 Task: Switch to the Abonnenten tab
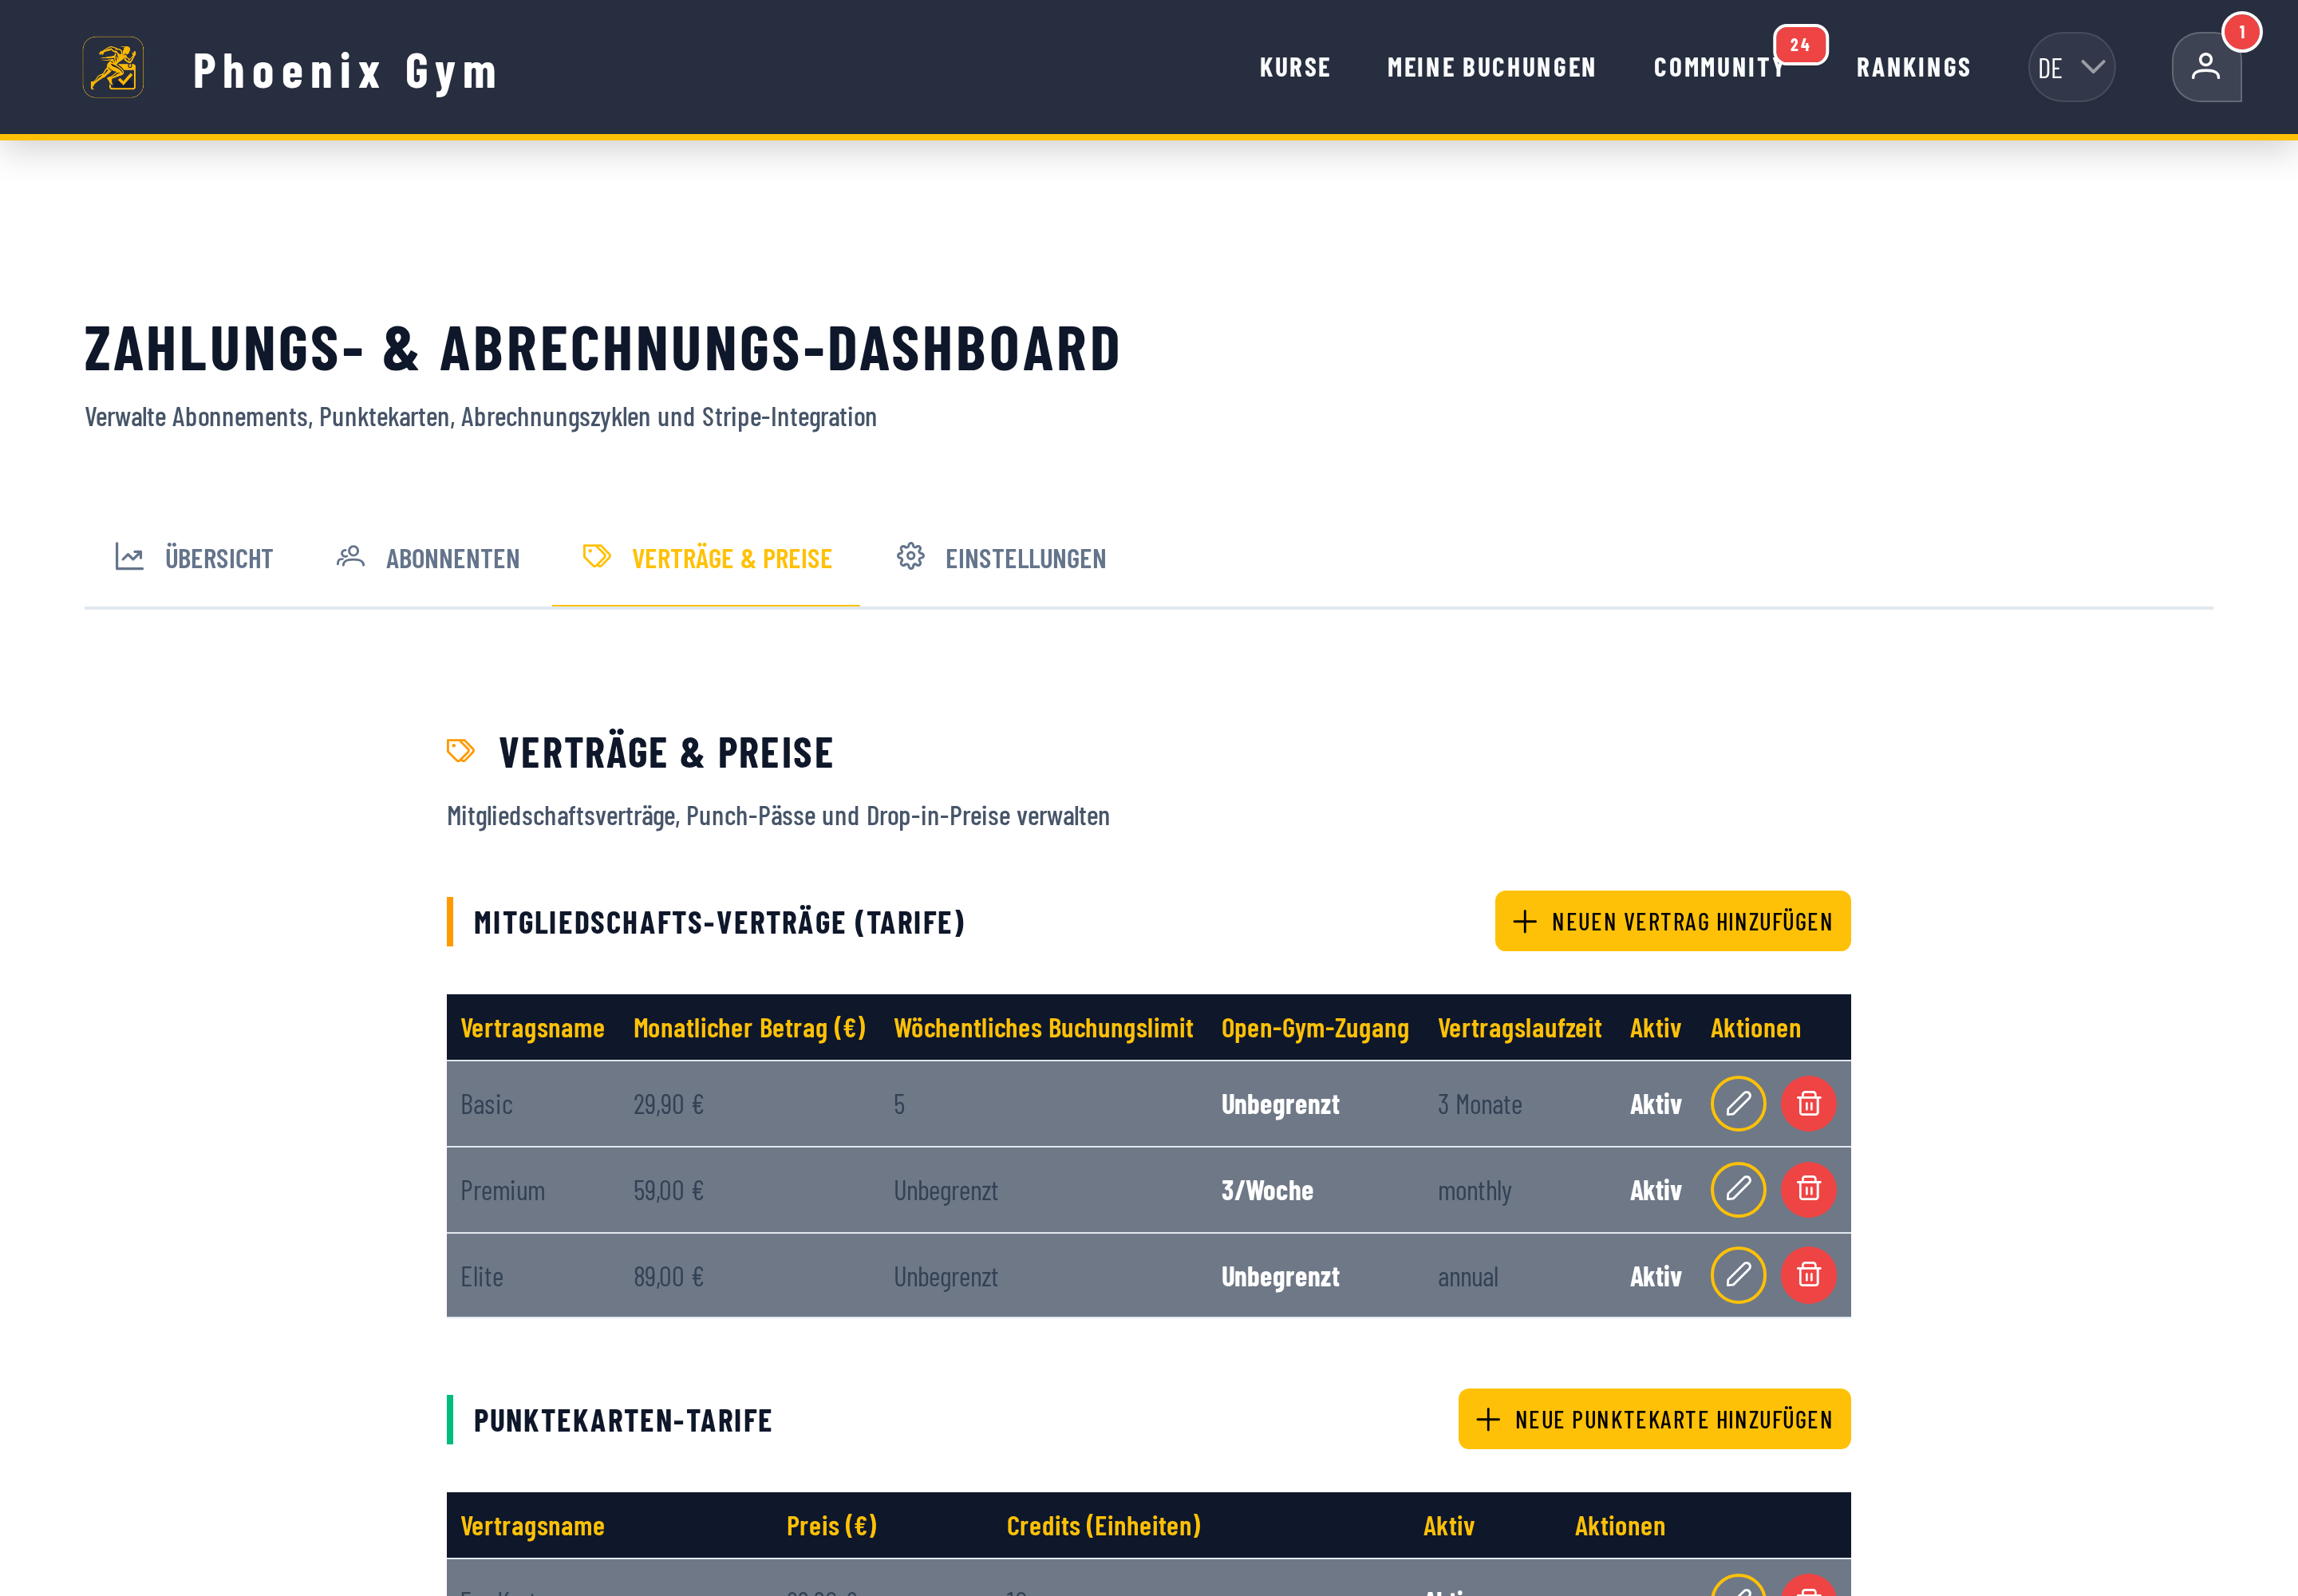pyautogui.click(x=428, y=558)
